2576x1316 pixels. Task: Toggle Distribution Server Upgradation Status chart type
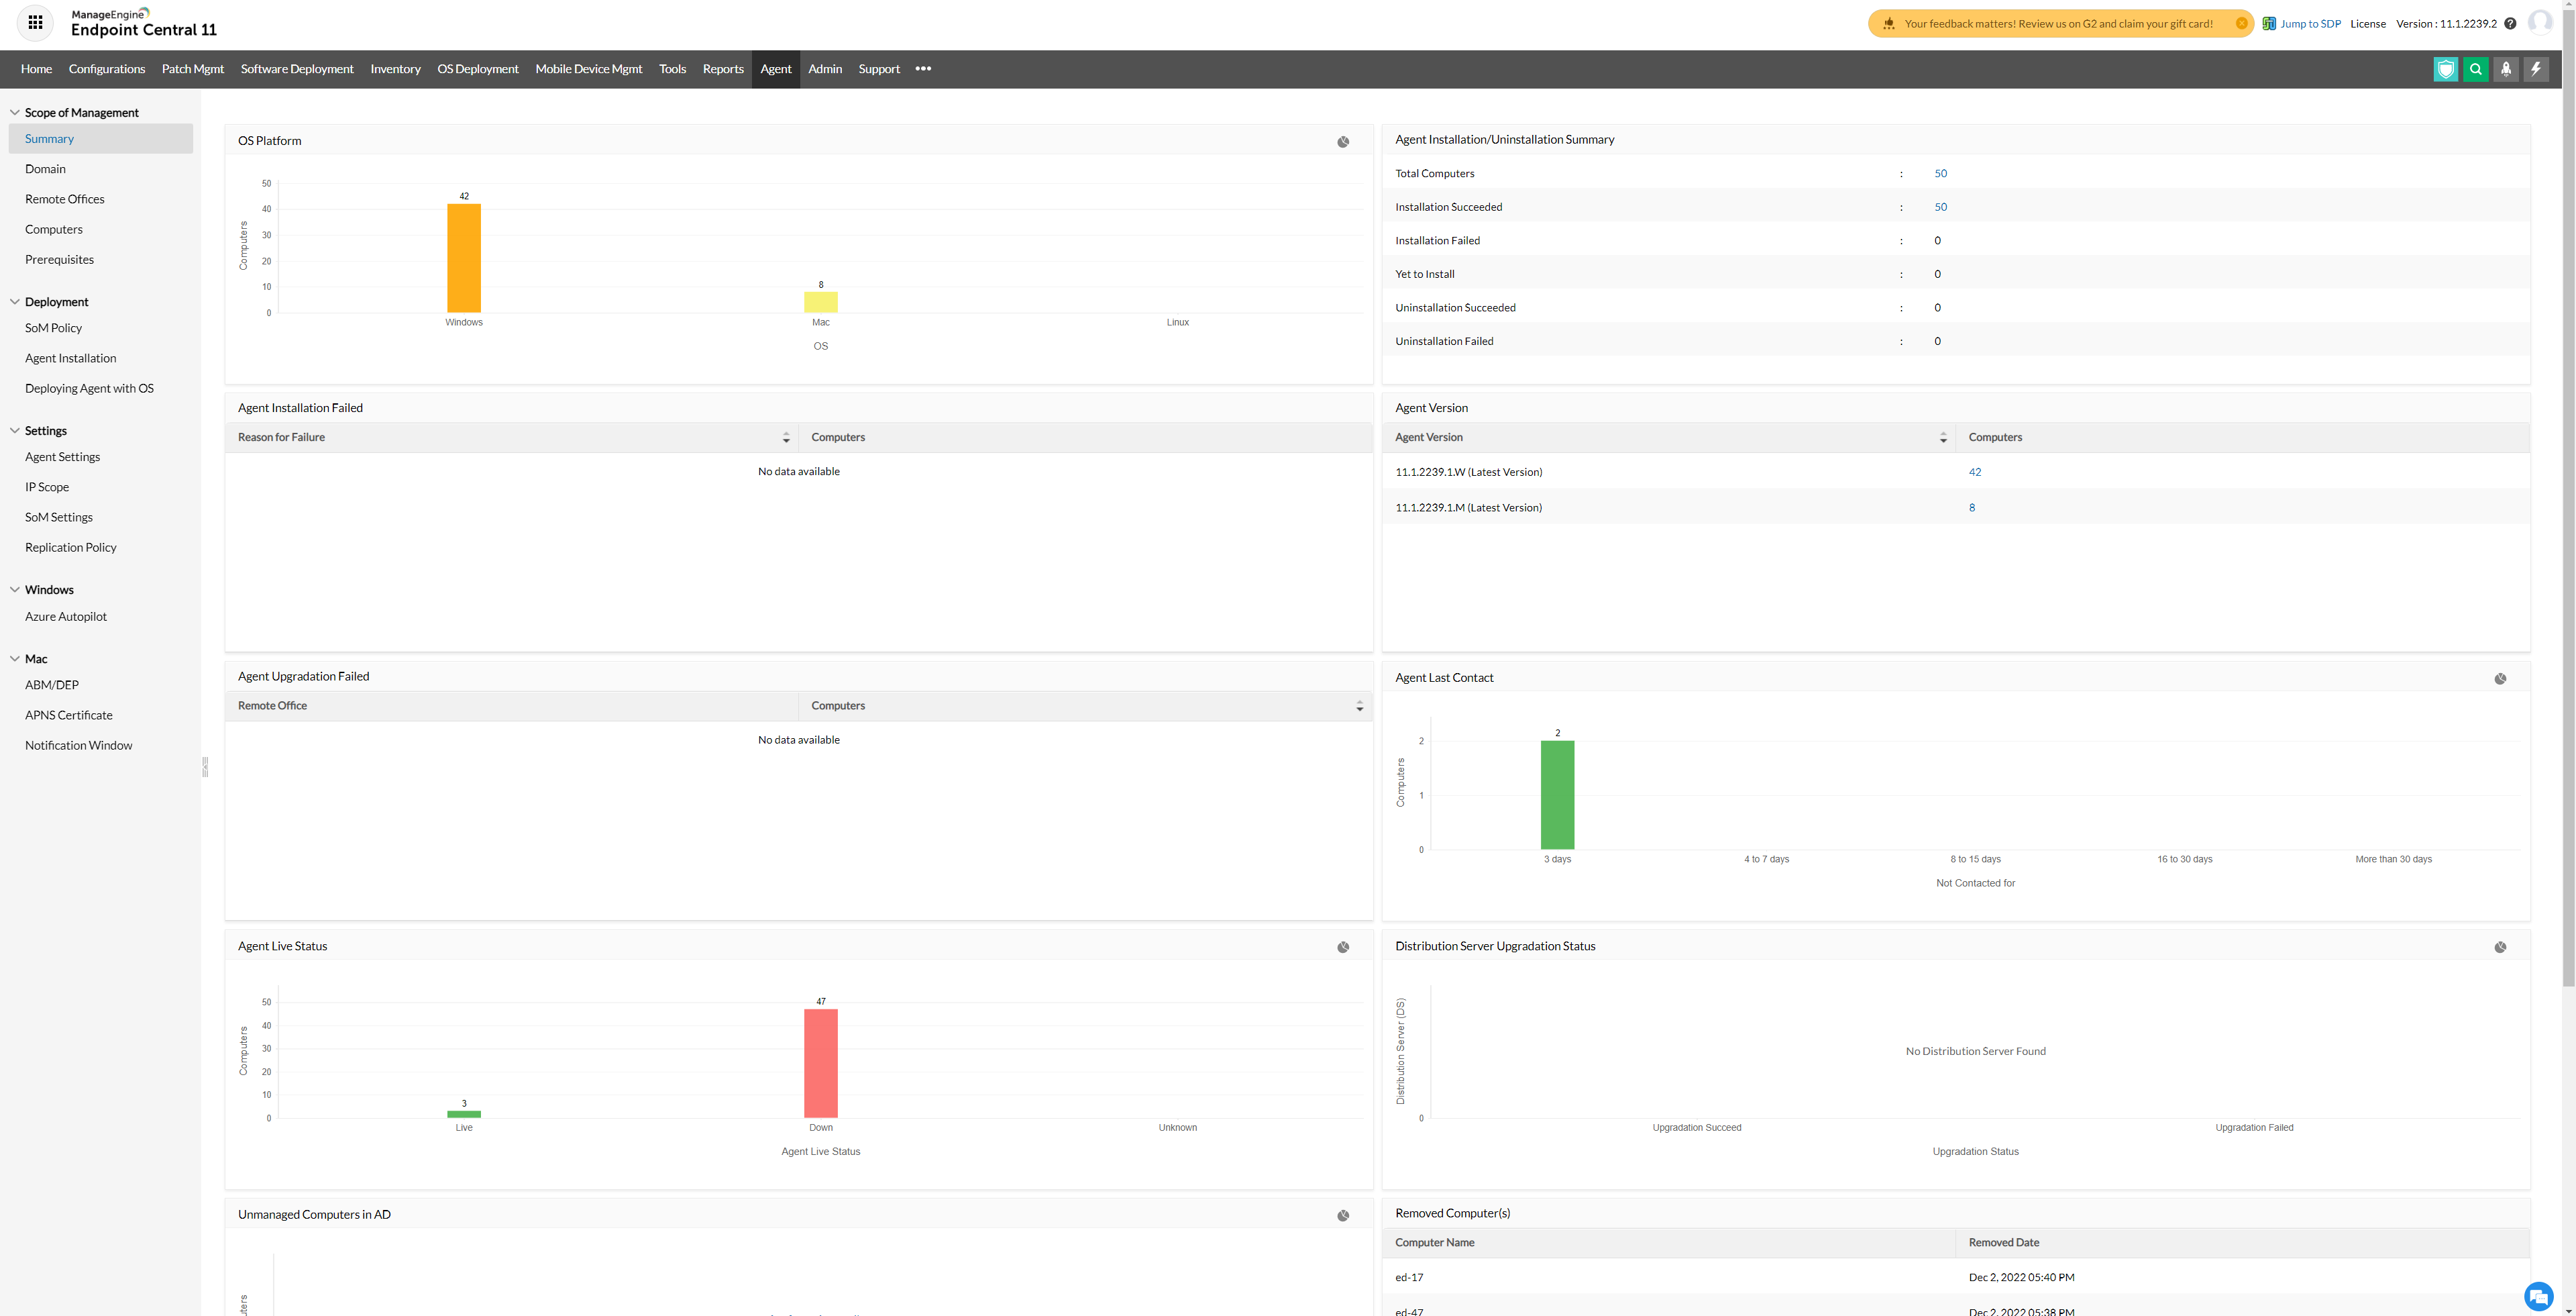tap(2499, 947)
